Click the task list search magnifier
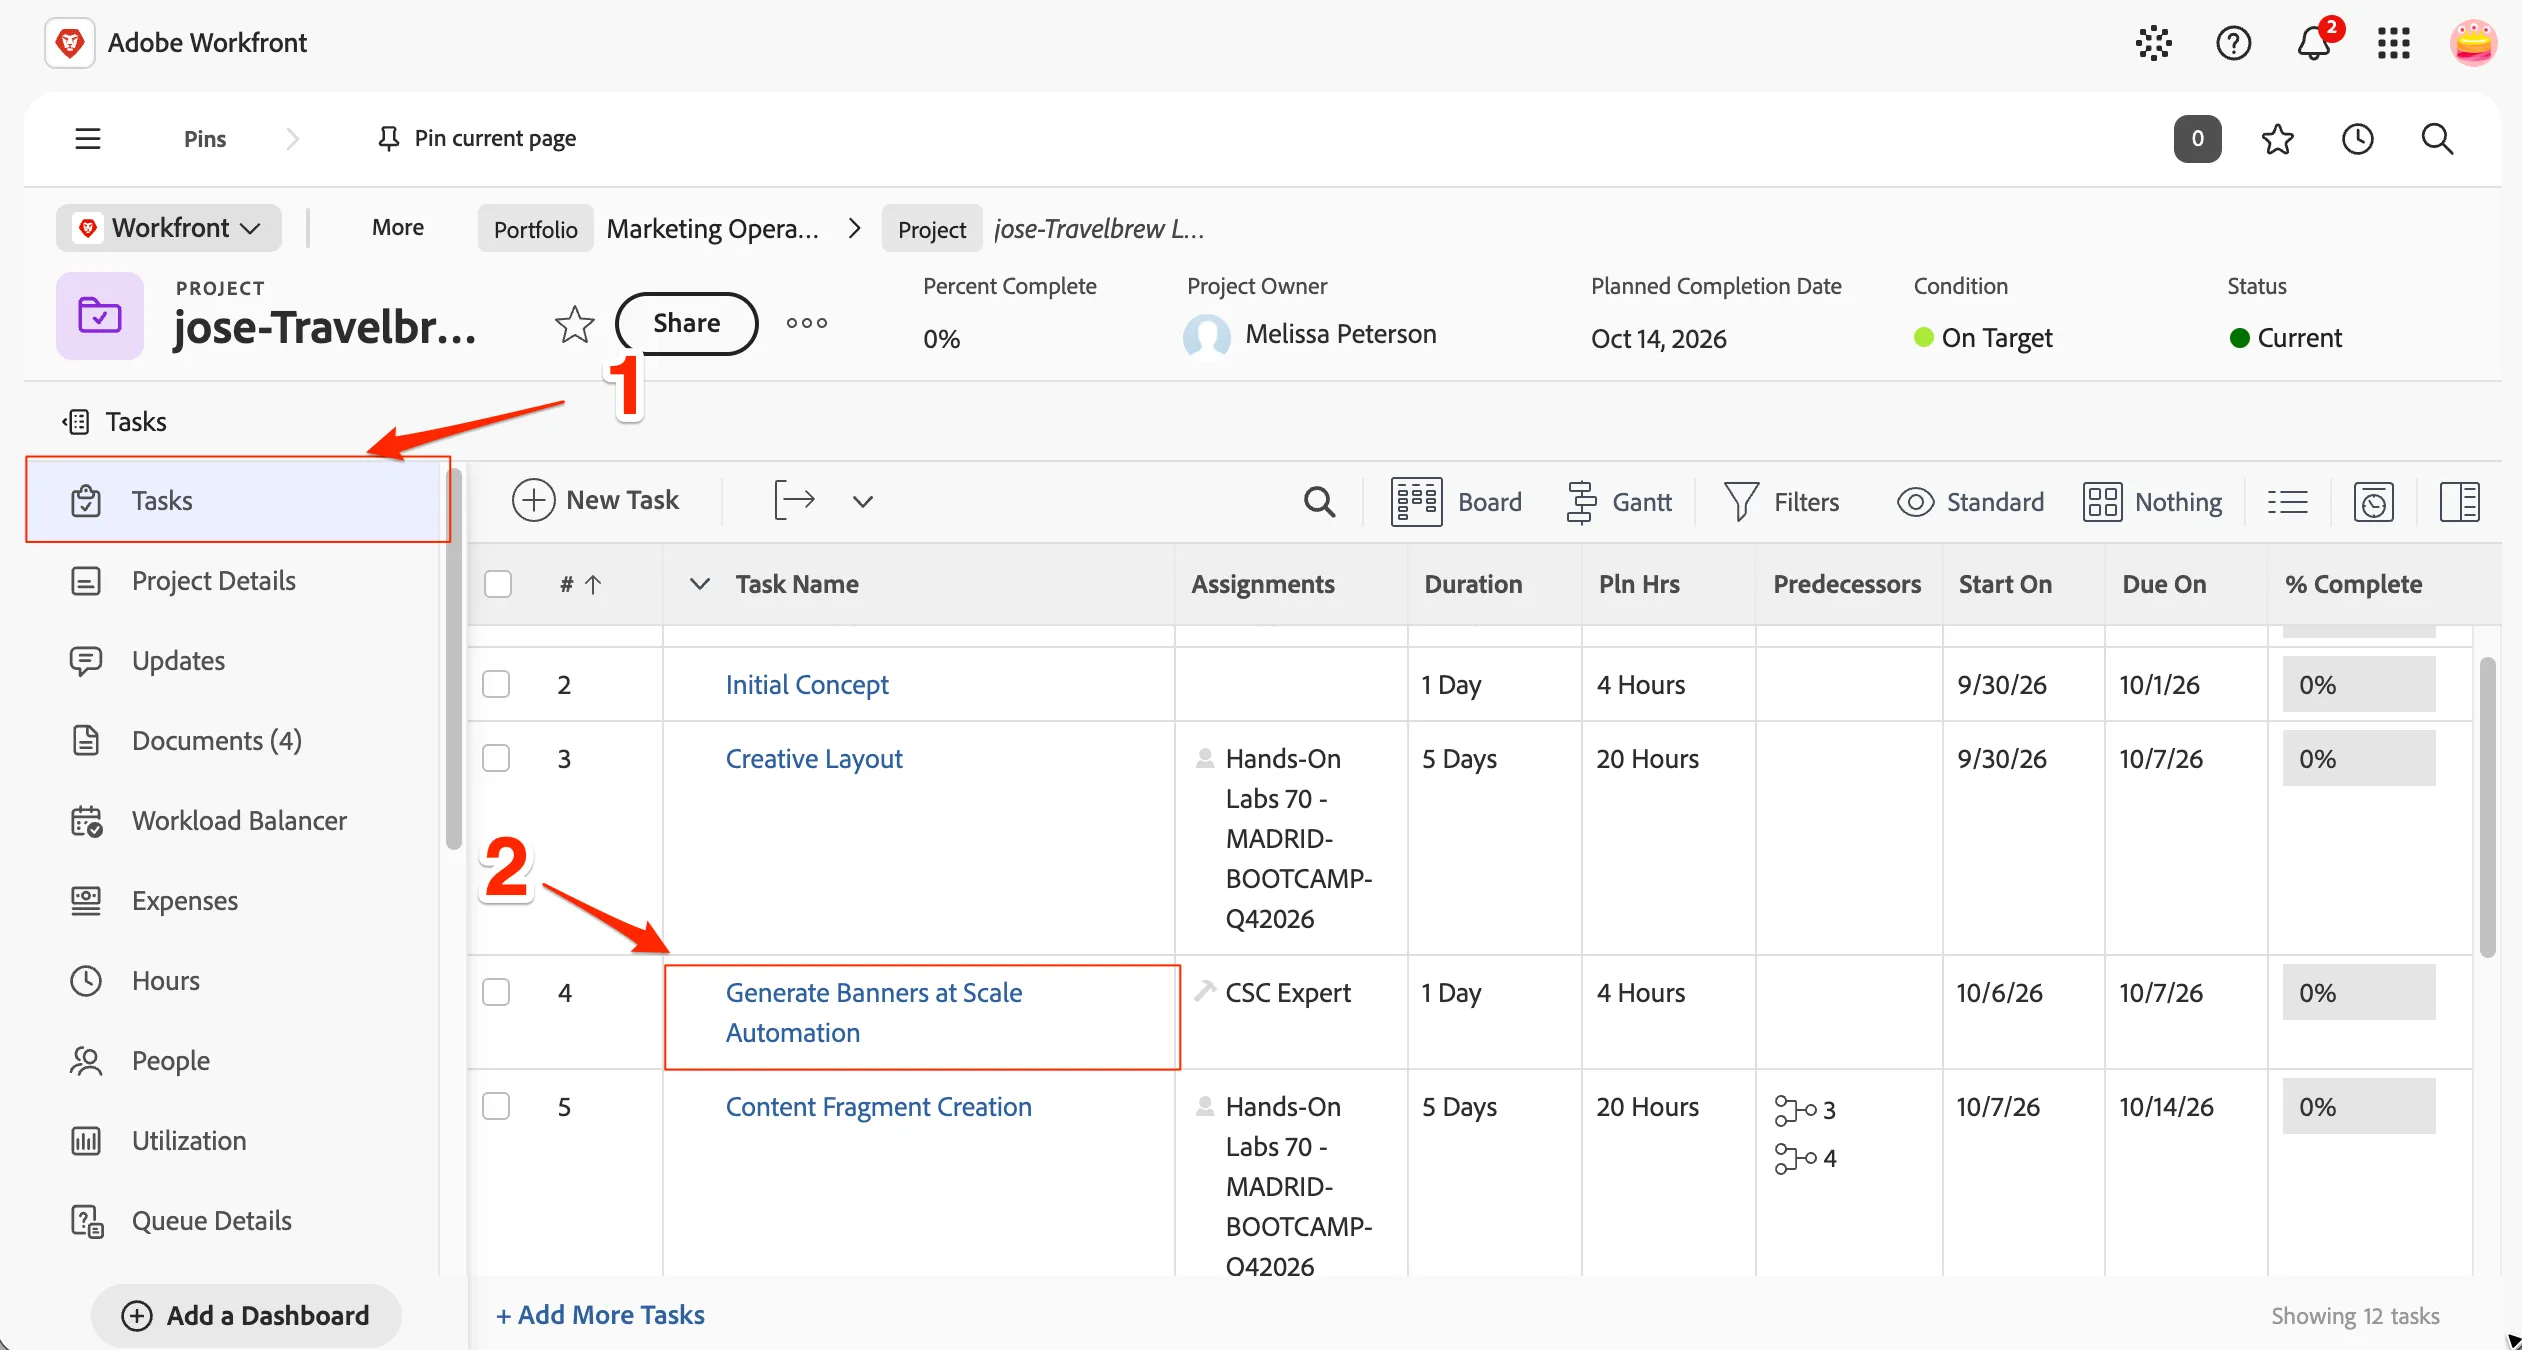2522x1350 pixels. tap(1319, 501)
